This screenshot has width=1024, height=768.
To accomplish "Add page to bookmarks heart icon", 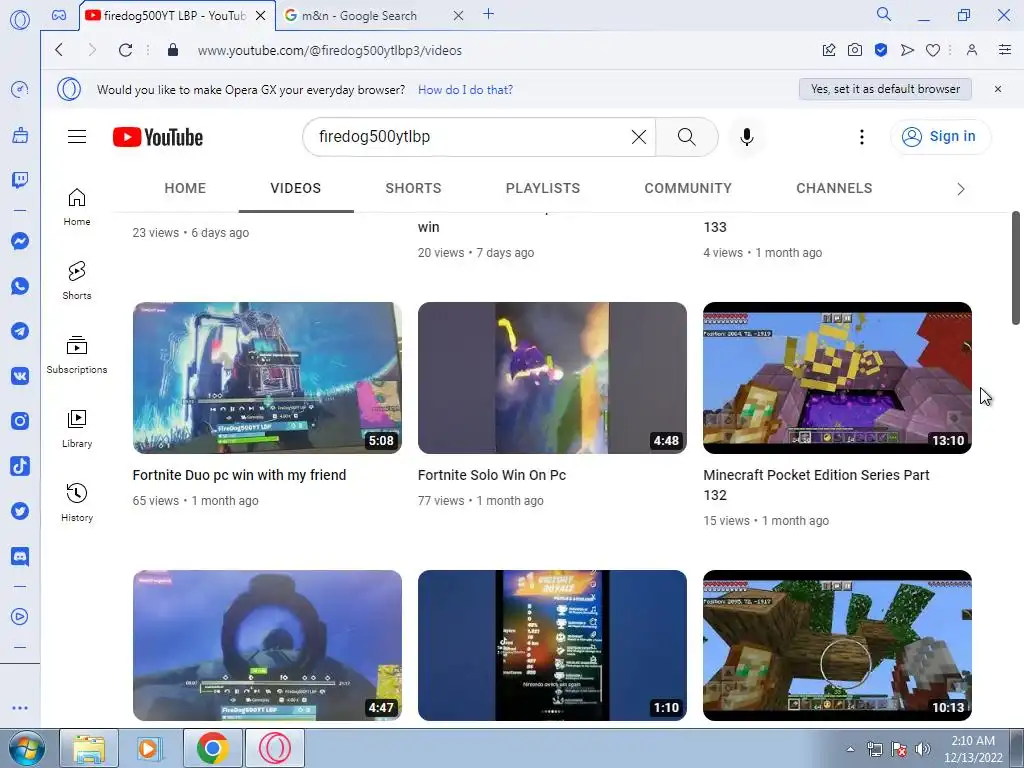I will 933,50.
